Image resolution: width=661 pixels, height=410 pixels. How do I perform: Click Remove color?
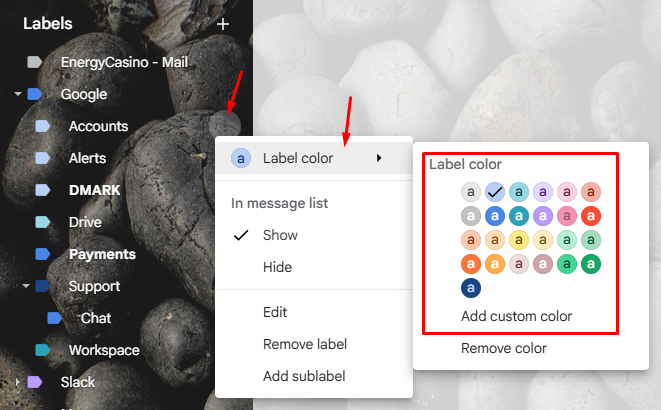[x=504, y=348]
